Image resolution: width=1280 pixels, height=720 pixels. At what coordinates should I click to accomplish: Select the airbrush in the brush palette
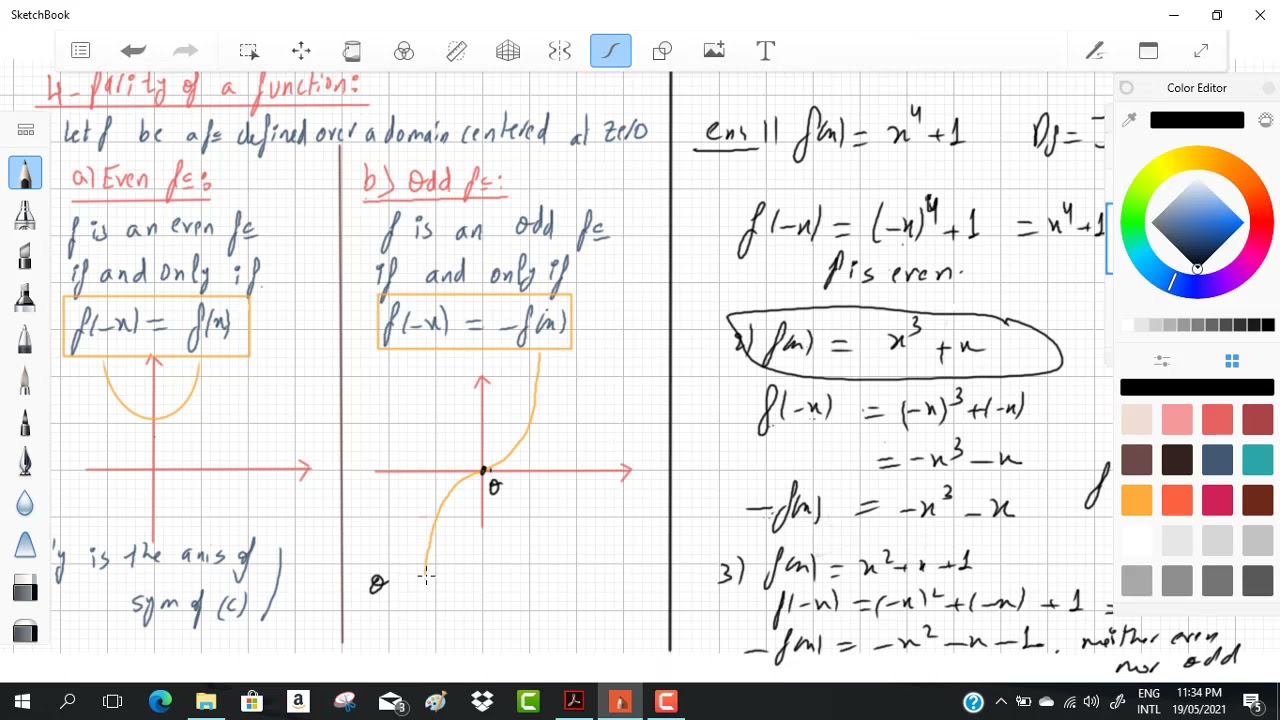click(x=25, y=214)
